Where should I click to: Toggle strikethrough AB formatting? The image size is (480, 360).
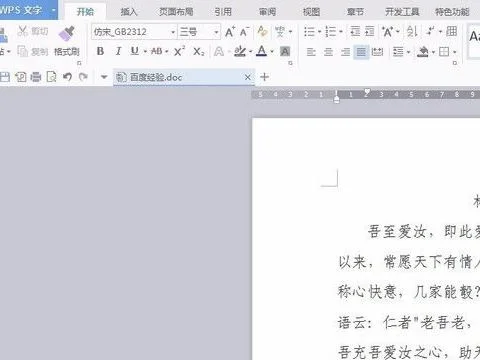(x=157, y=51)
